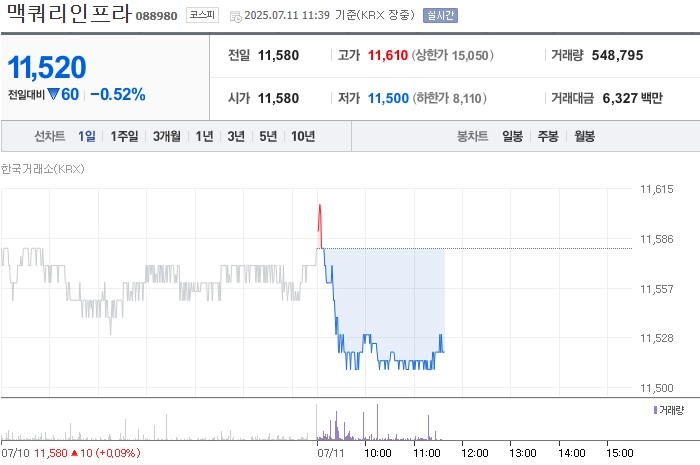This screenshot has width=700, height=465.
Task: Click the 선차트 label
Action: click(50, 136)
